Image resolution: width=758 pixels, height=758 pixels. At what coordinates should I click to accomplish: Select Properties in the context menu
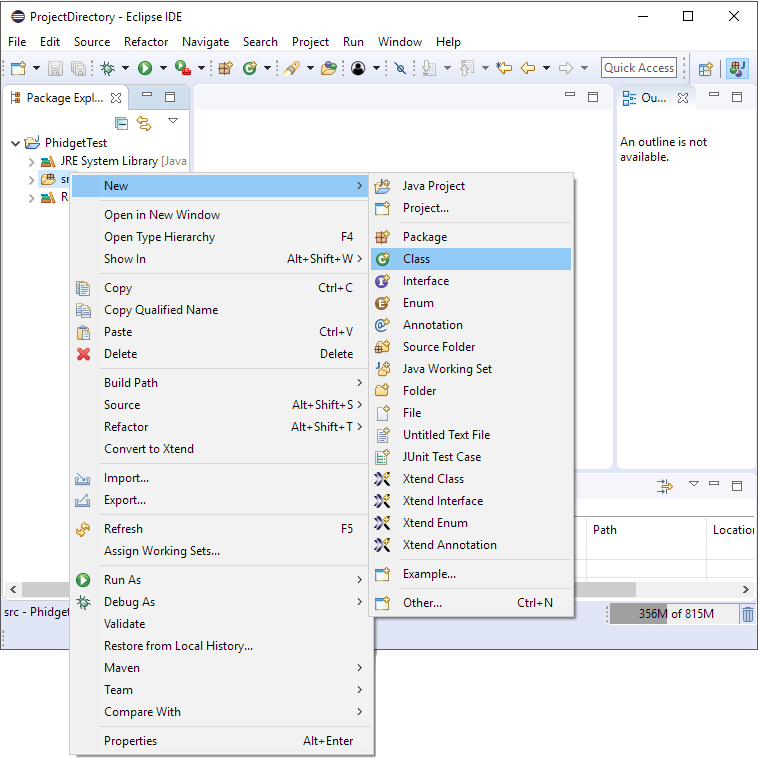point(221,741)
